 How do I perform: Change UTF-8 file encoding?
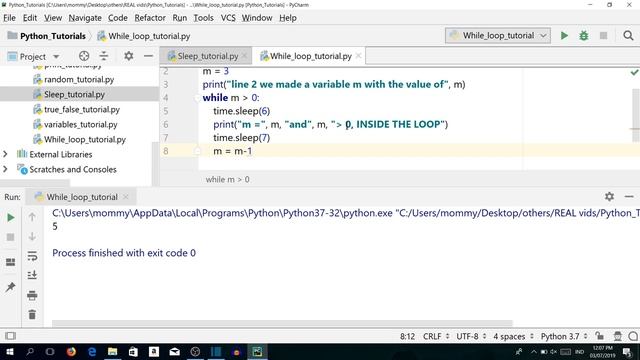471,336
